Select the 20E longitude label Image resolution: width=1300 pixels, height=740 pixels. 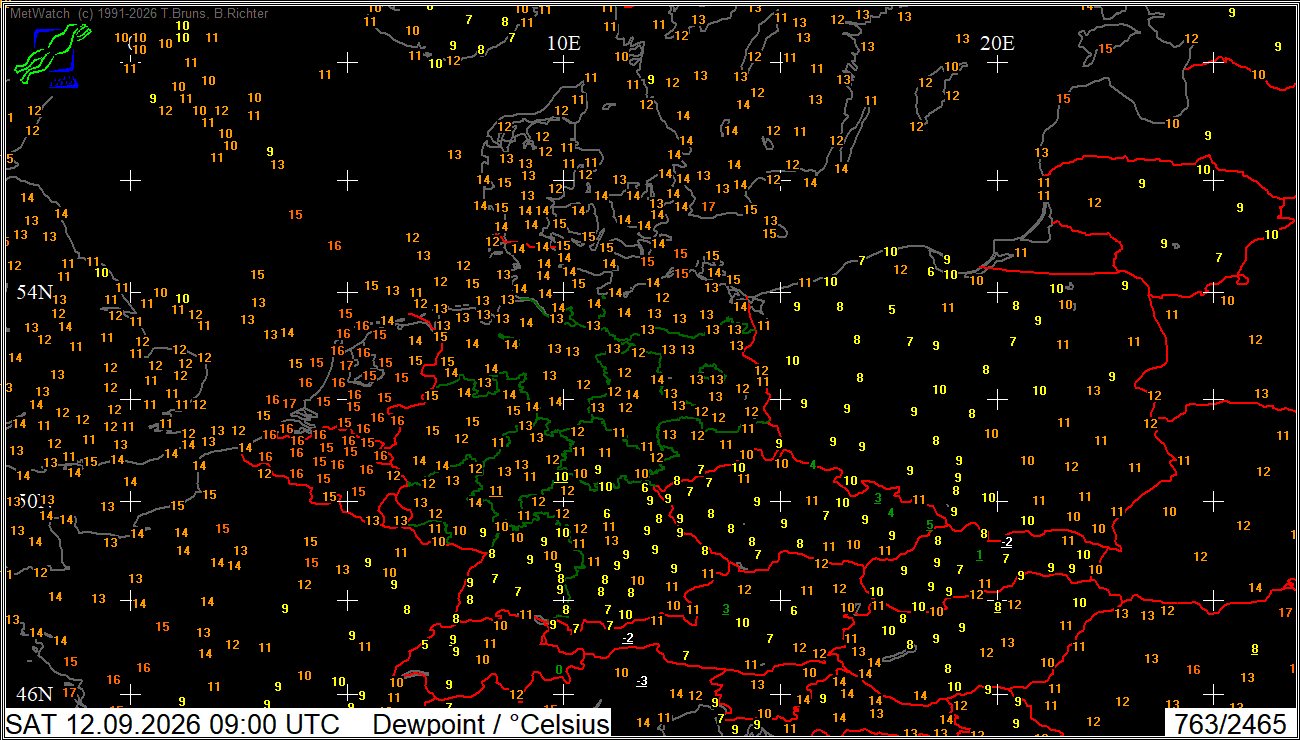coord(997,43)
